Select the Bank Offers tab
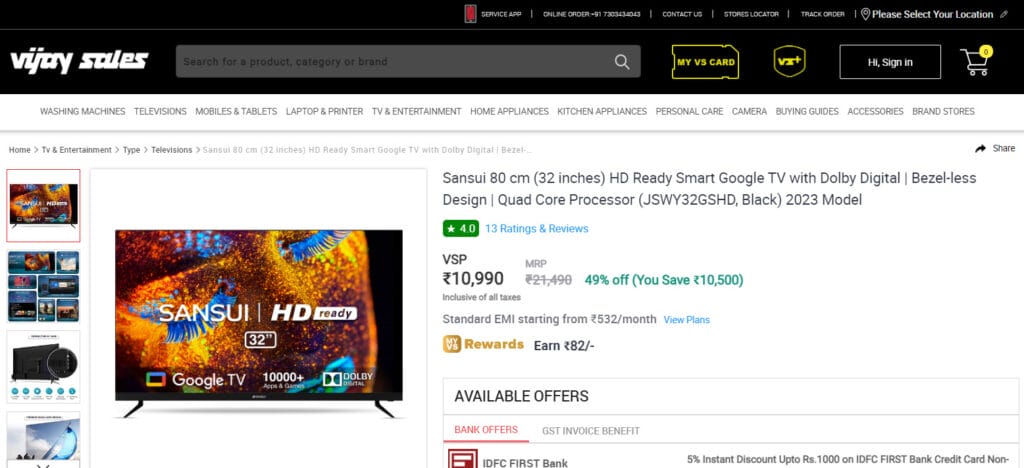Image resolution: width=1024 pixels, height=468 pixels. point(486,429)
